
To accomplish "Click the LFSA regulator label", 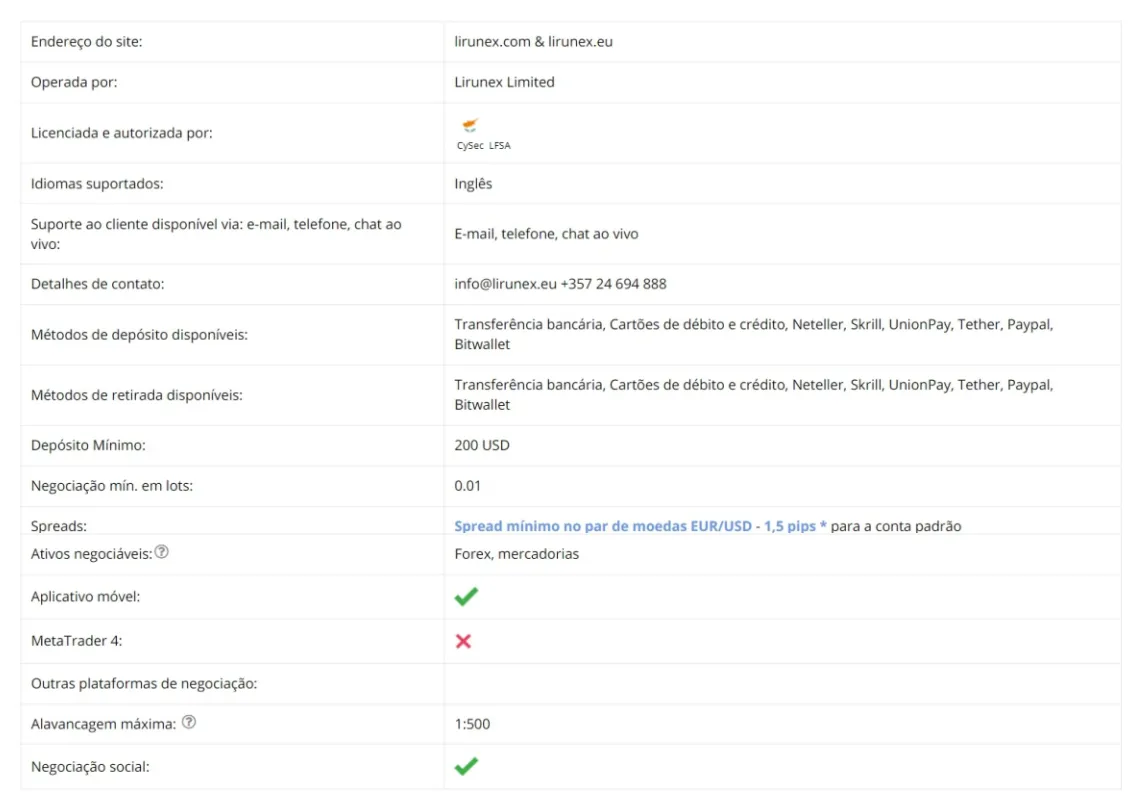I will 500,145.
